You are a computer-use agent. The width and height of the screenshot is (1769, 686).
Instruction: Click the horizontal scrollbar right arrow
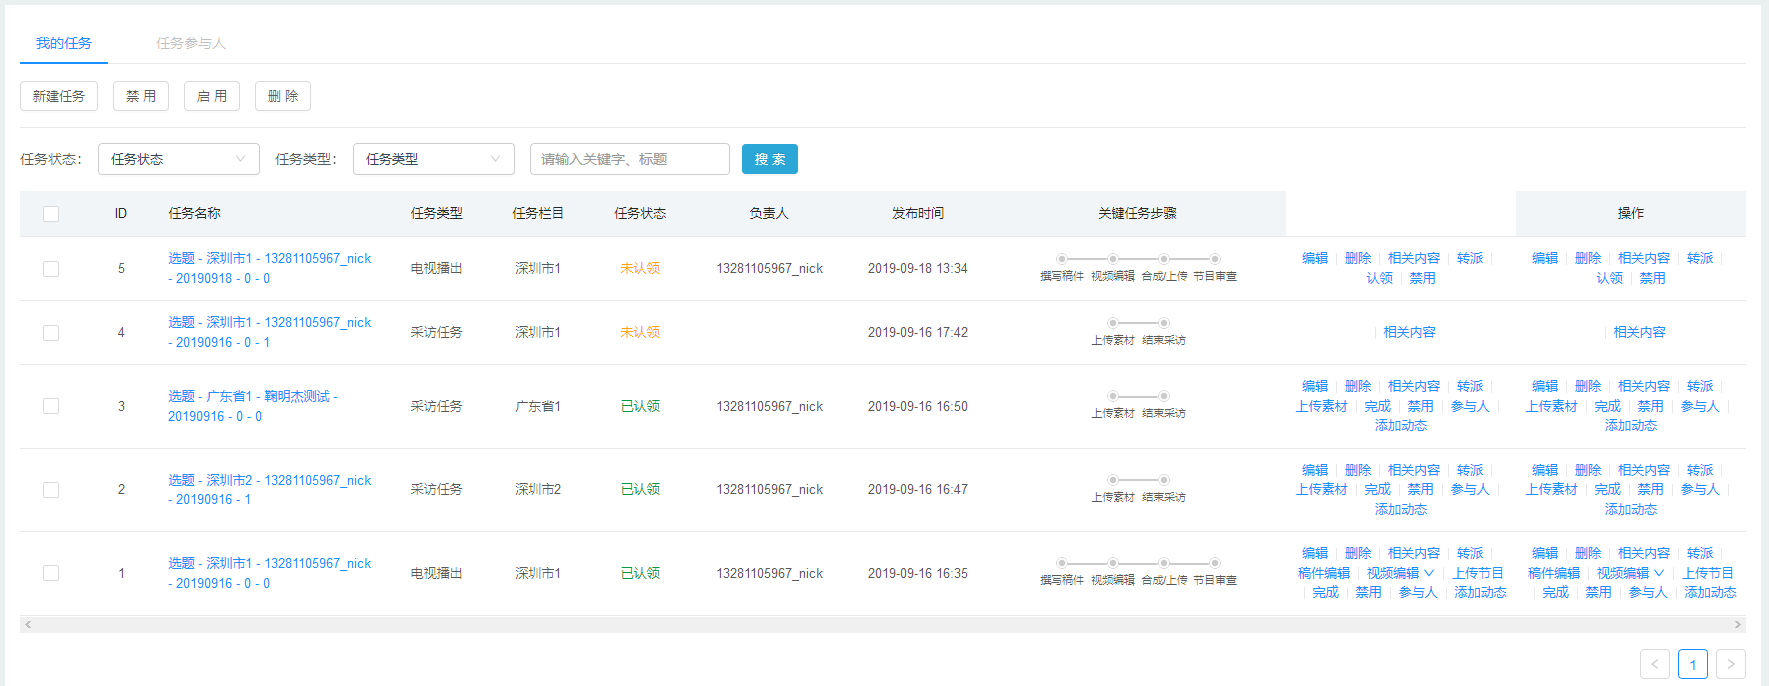coord(1738,625)
